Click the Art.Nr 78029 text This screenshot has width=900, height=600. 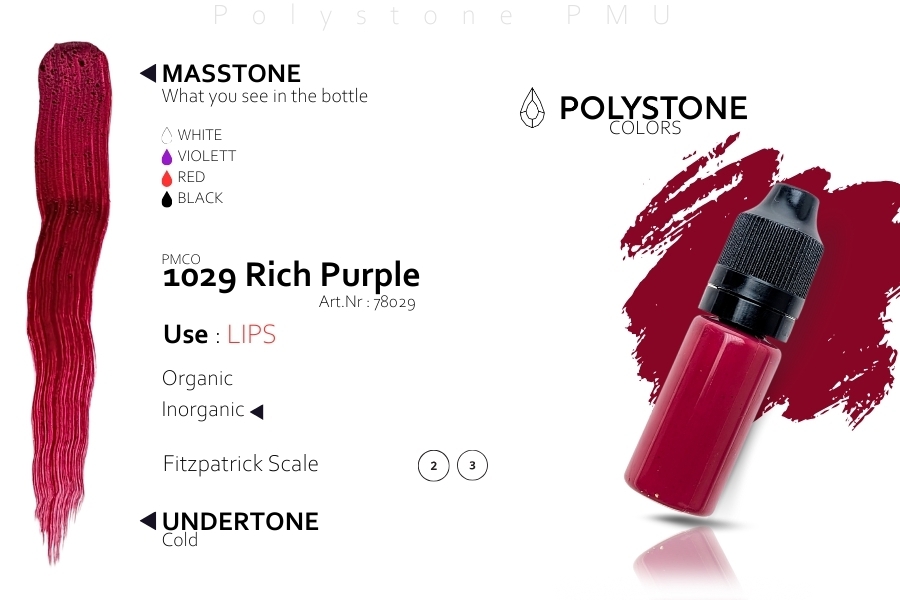tap(367, 301)
